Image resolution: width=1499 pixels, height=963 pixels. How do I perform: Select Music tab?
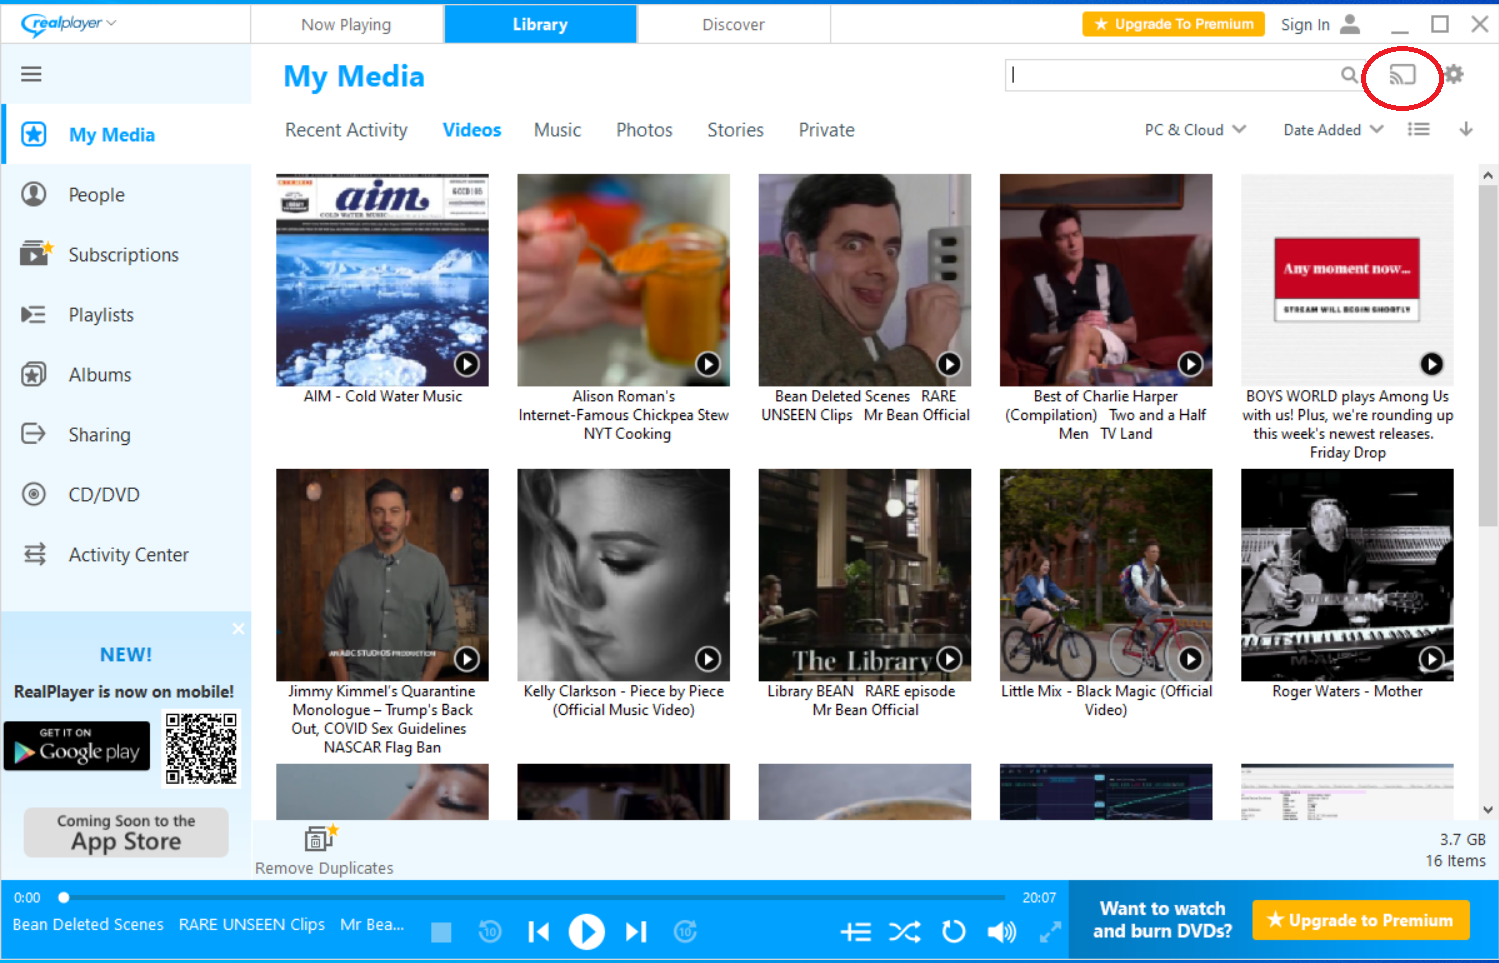[x=557, y=130]
